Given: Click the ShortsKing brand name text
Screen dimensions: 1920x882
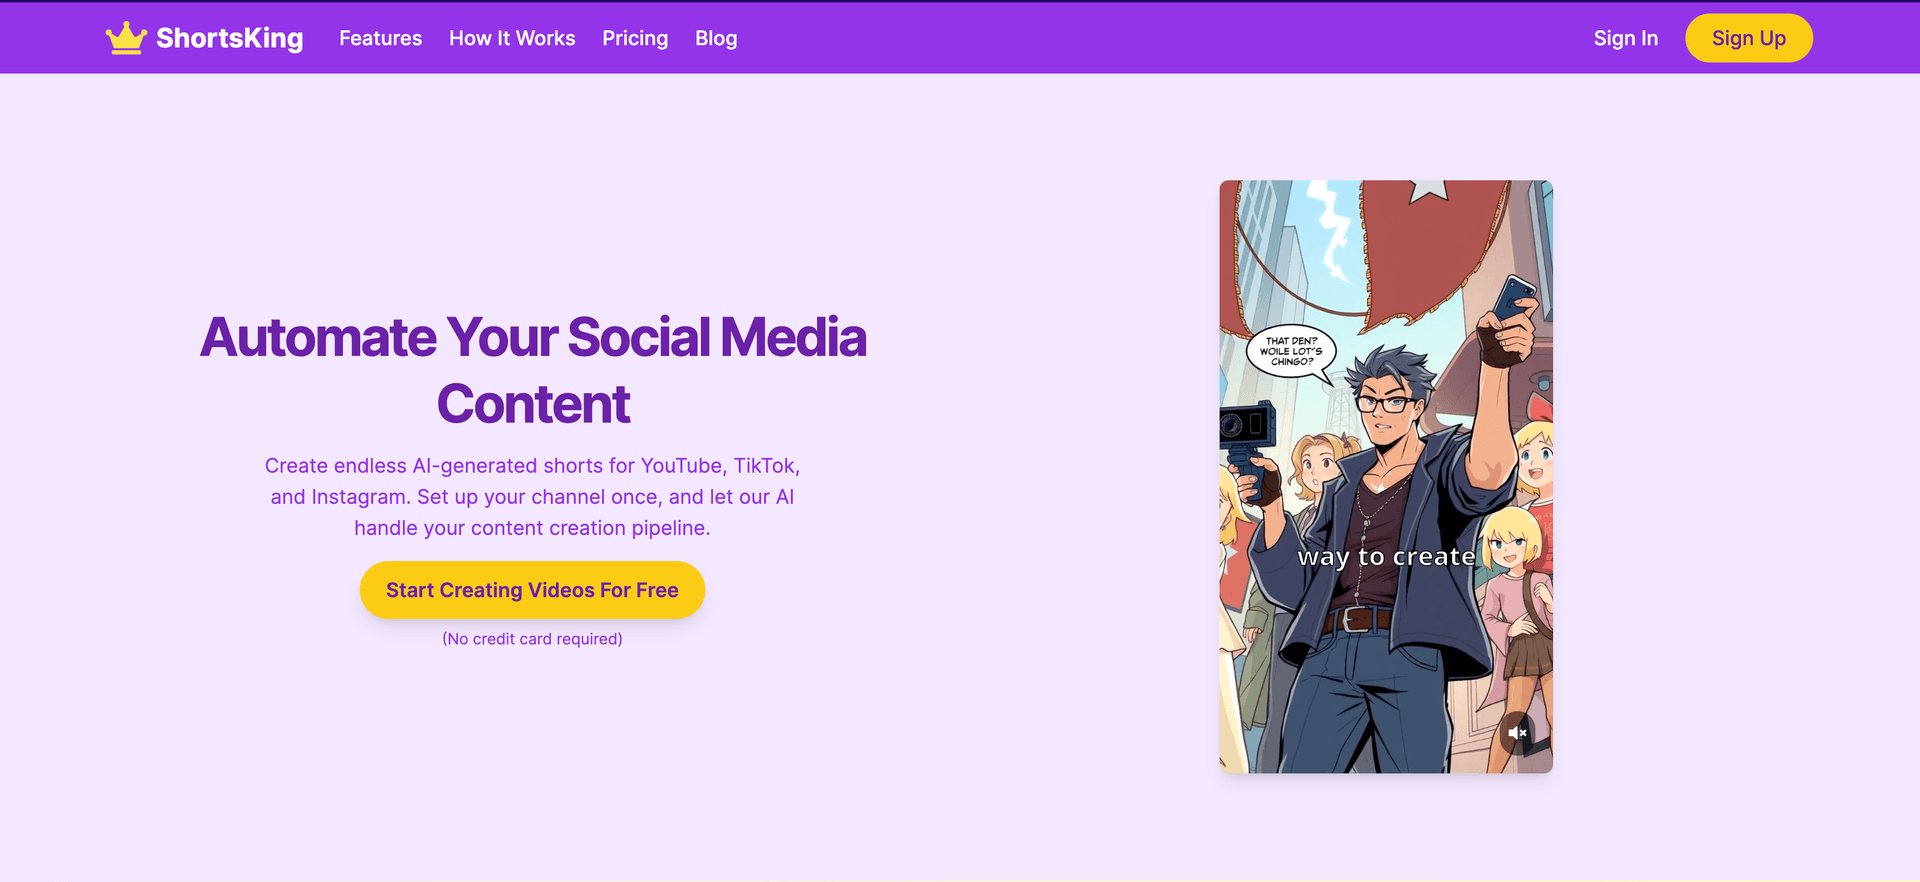Looking at the screenshot, I should coord(230,38).
